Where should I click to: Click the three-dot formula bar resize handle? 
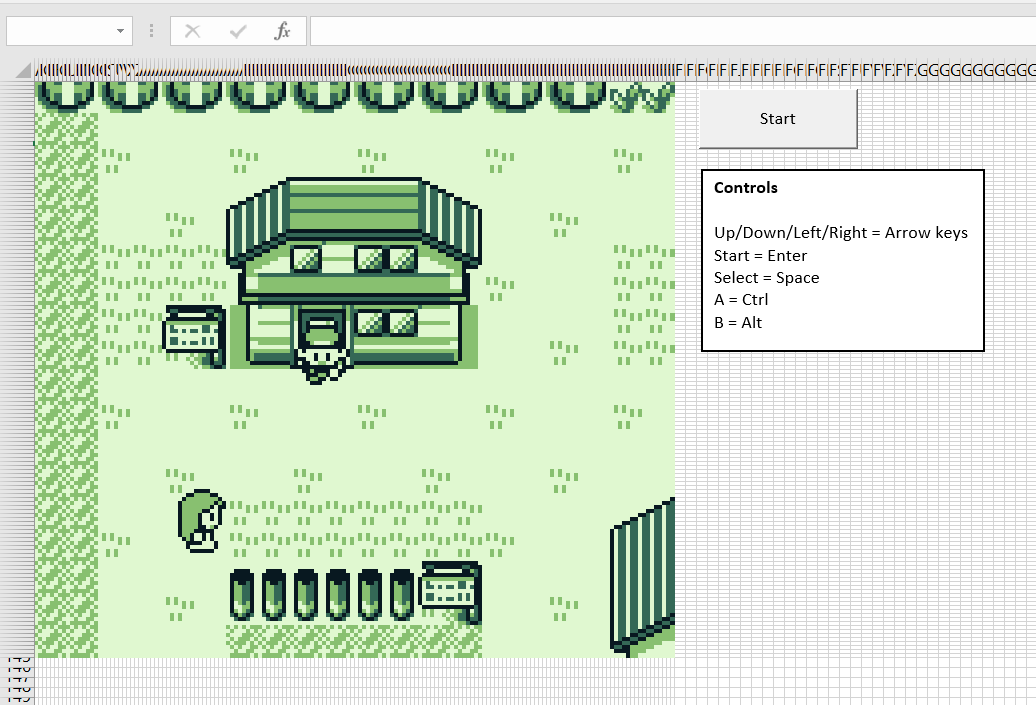tap(151, 31)
